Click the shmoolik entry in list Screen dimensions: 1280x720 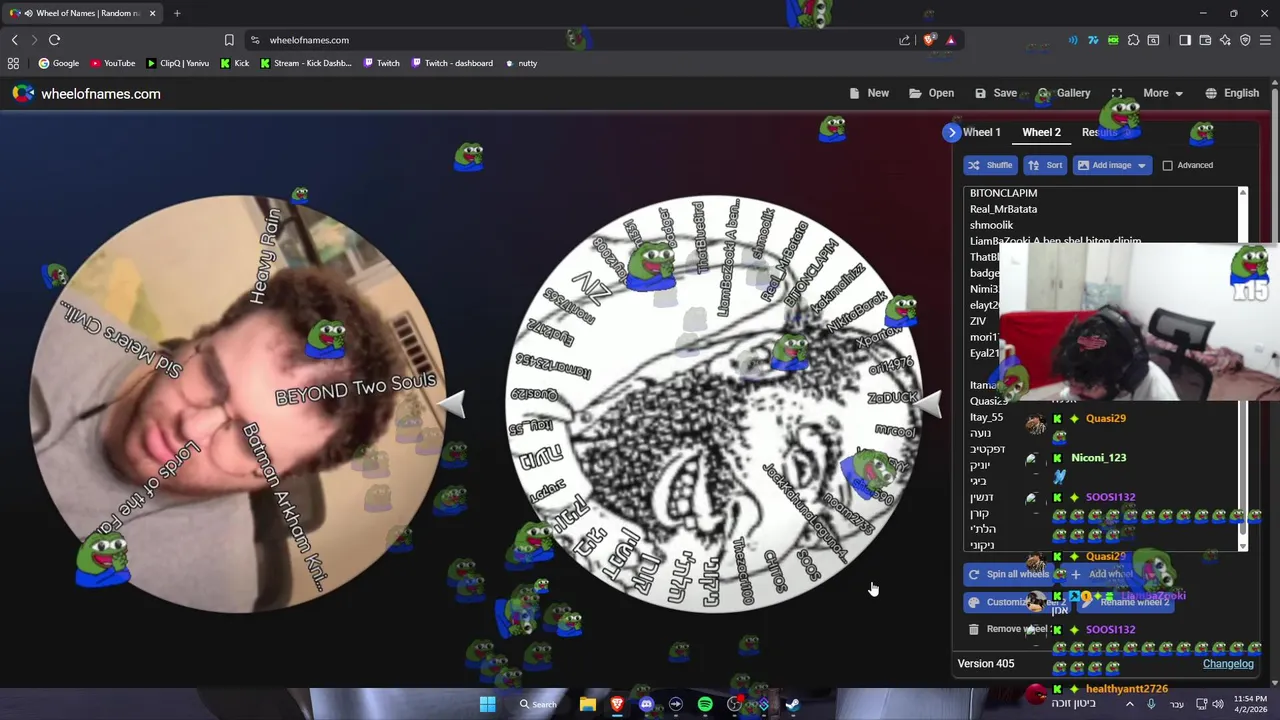[x=991, y=225]
